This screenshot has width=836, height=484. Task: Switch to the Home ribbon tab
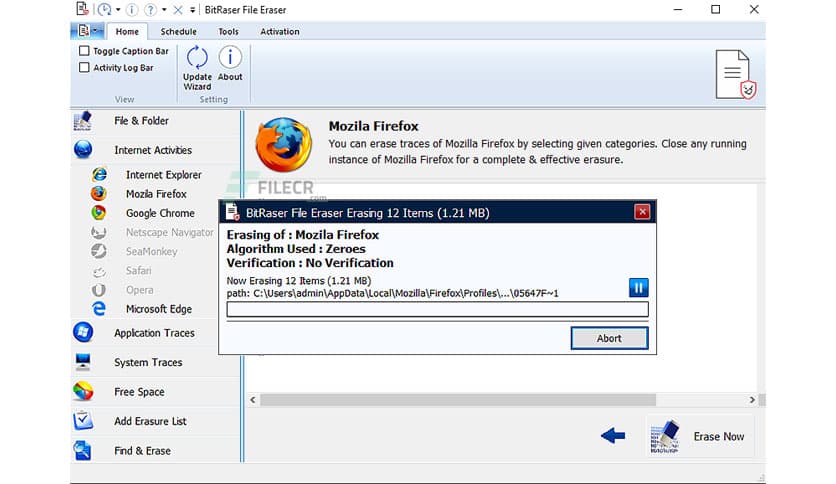(127, 31)
